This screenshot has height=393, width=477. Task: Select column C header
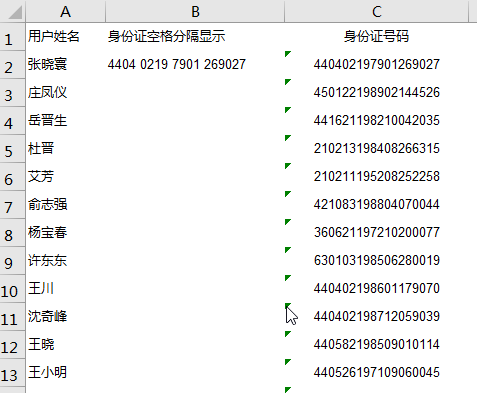tap(376, 11)
